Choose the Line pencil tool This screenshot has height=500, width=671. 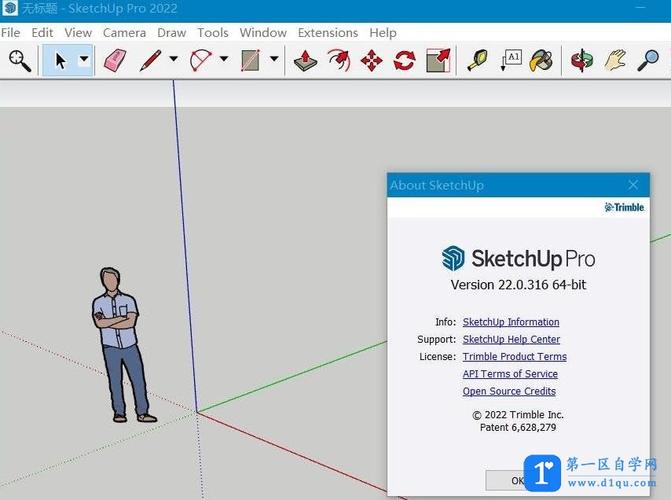(x=150, y=60)
